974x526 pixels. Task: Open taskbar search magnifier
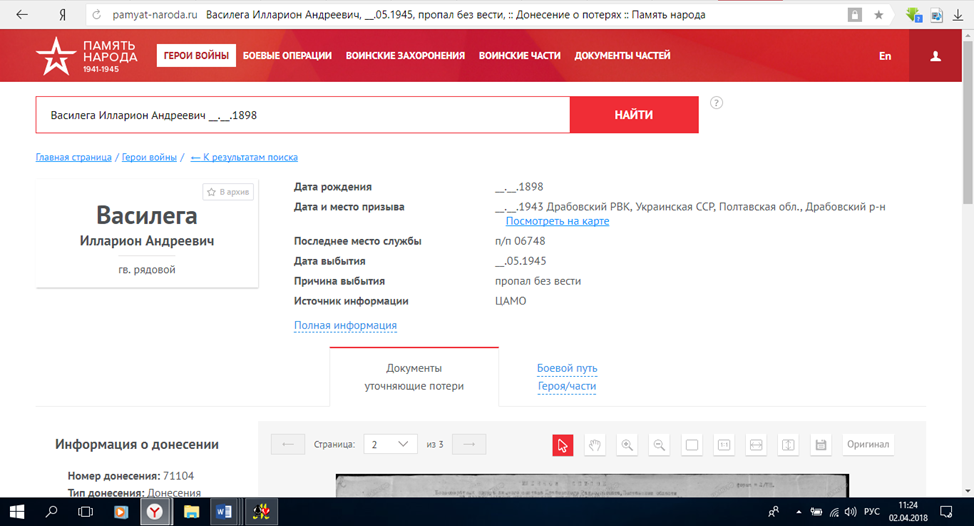[x=52, y=512]
